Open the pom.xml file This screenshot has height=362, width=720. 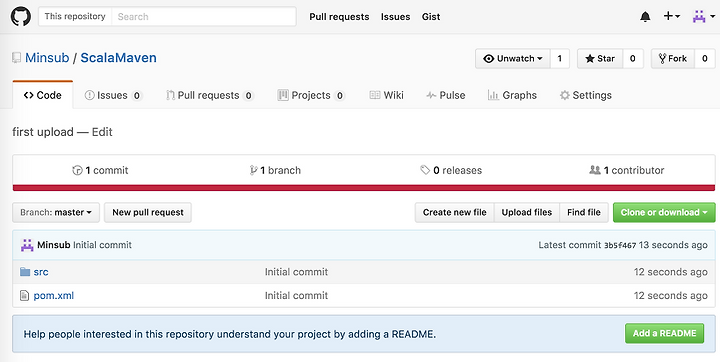pyautogui.click(x=53, y=295)
